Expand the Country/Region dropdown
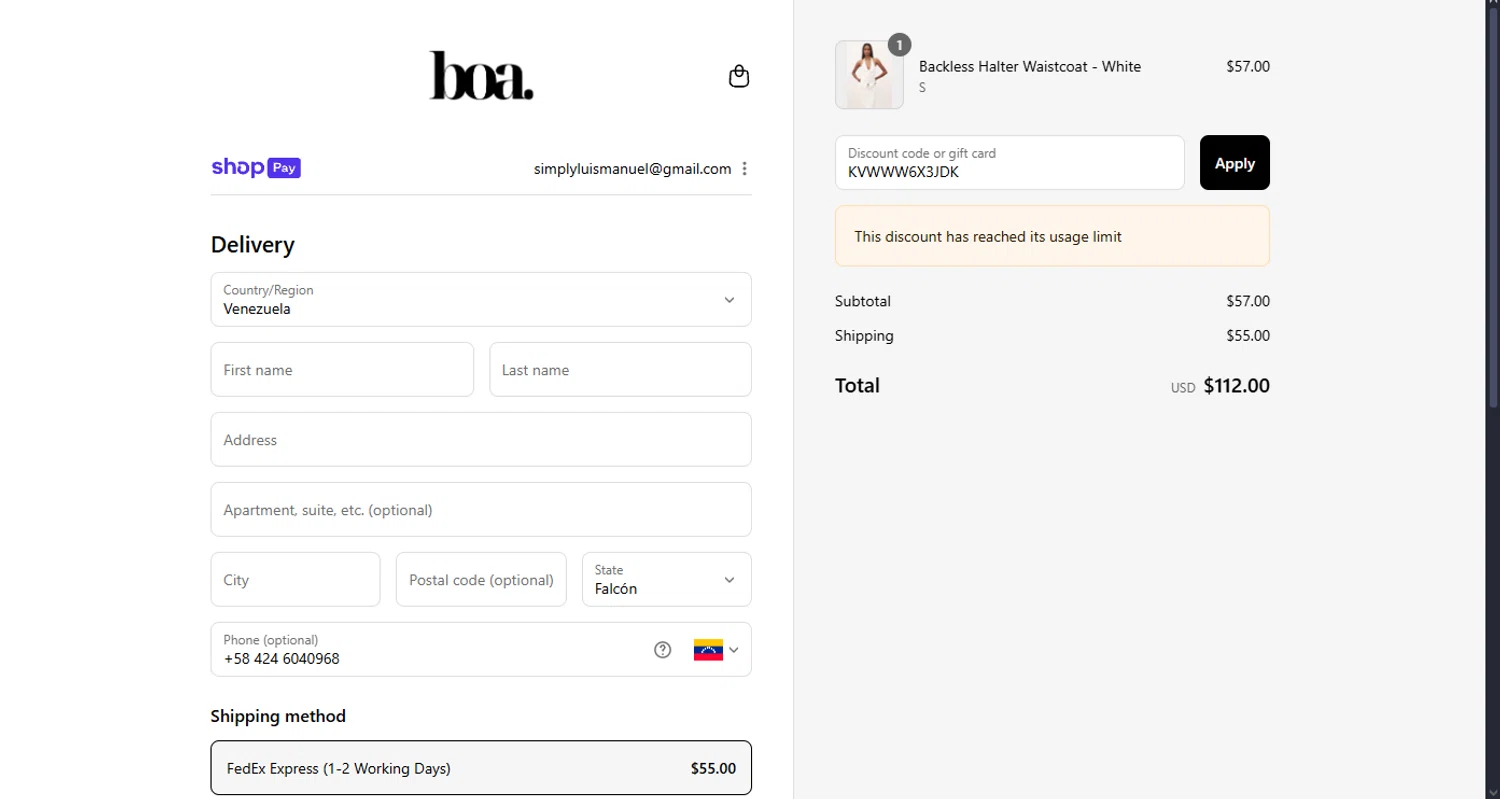Image resolution: width=1500 pixels, height=799 pixels. [481, 299]
